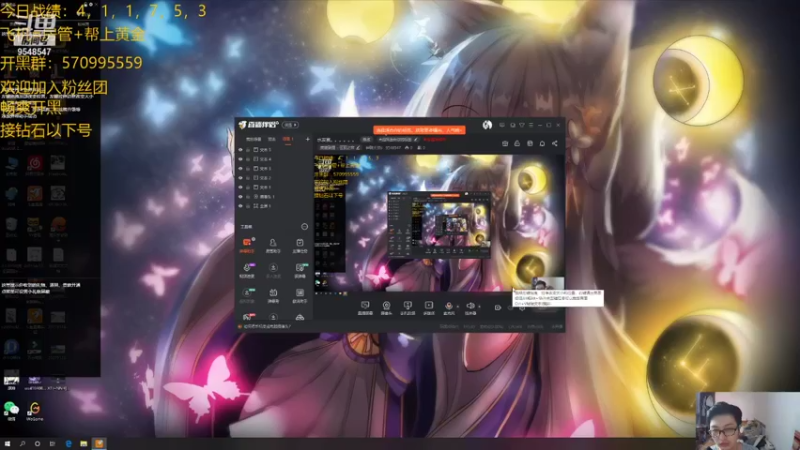Add a window capture source from bottom toolbar

pyautogui.click(x=407, y=308)
